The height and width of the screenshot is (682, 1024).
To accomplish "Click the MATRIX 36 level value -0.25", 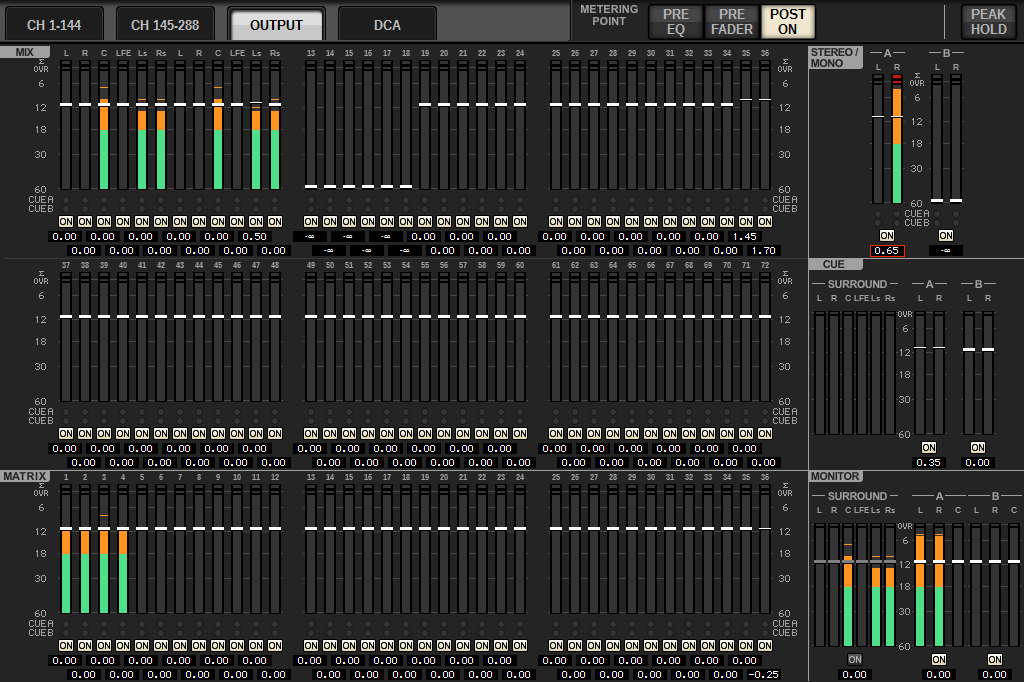I will click(763, 674).
